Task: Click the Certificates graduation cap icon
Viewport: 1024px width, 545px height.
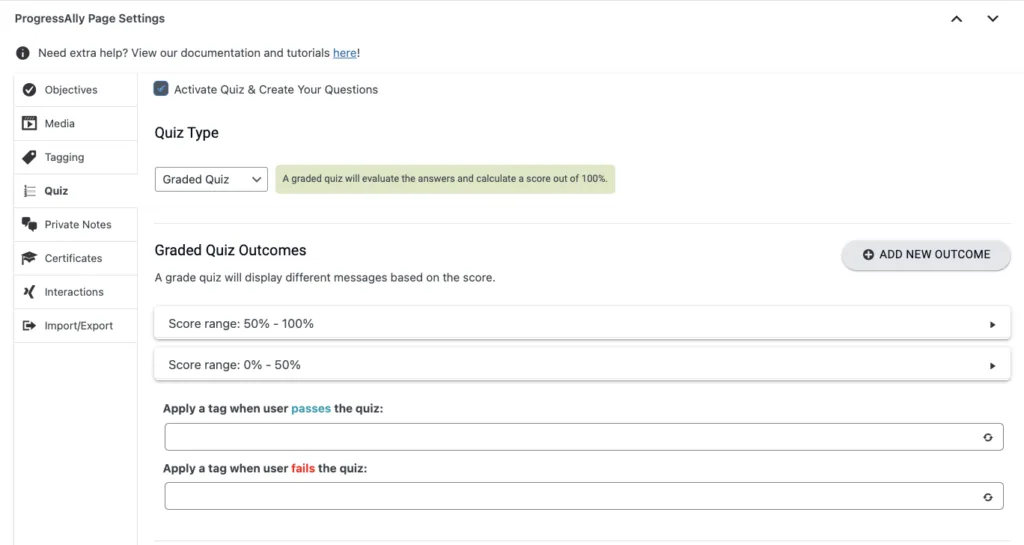Action: tap(29, 258)
